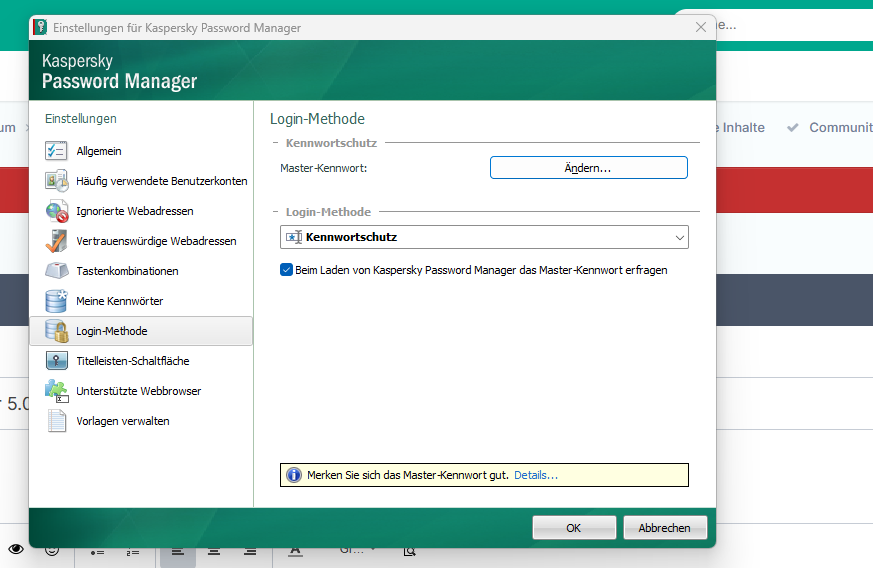Select the Meine Kennwörter database icon
873x568 pixels.
pos(56,301)
